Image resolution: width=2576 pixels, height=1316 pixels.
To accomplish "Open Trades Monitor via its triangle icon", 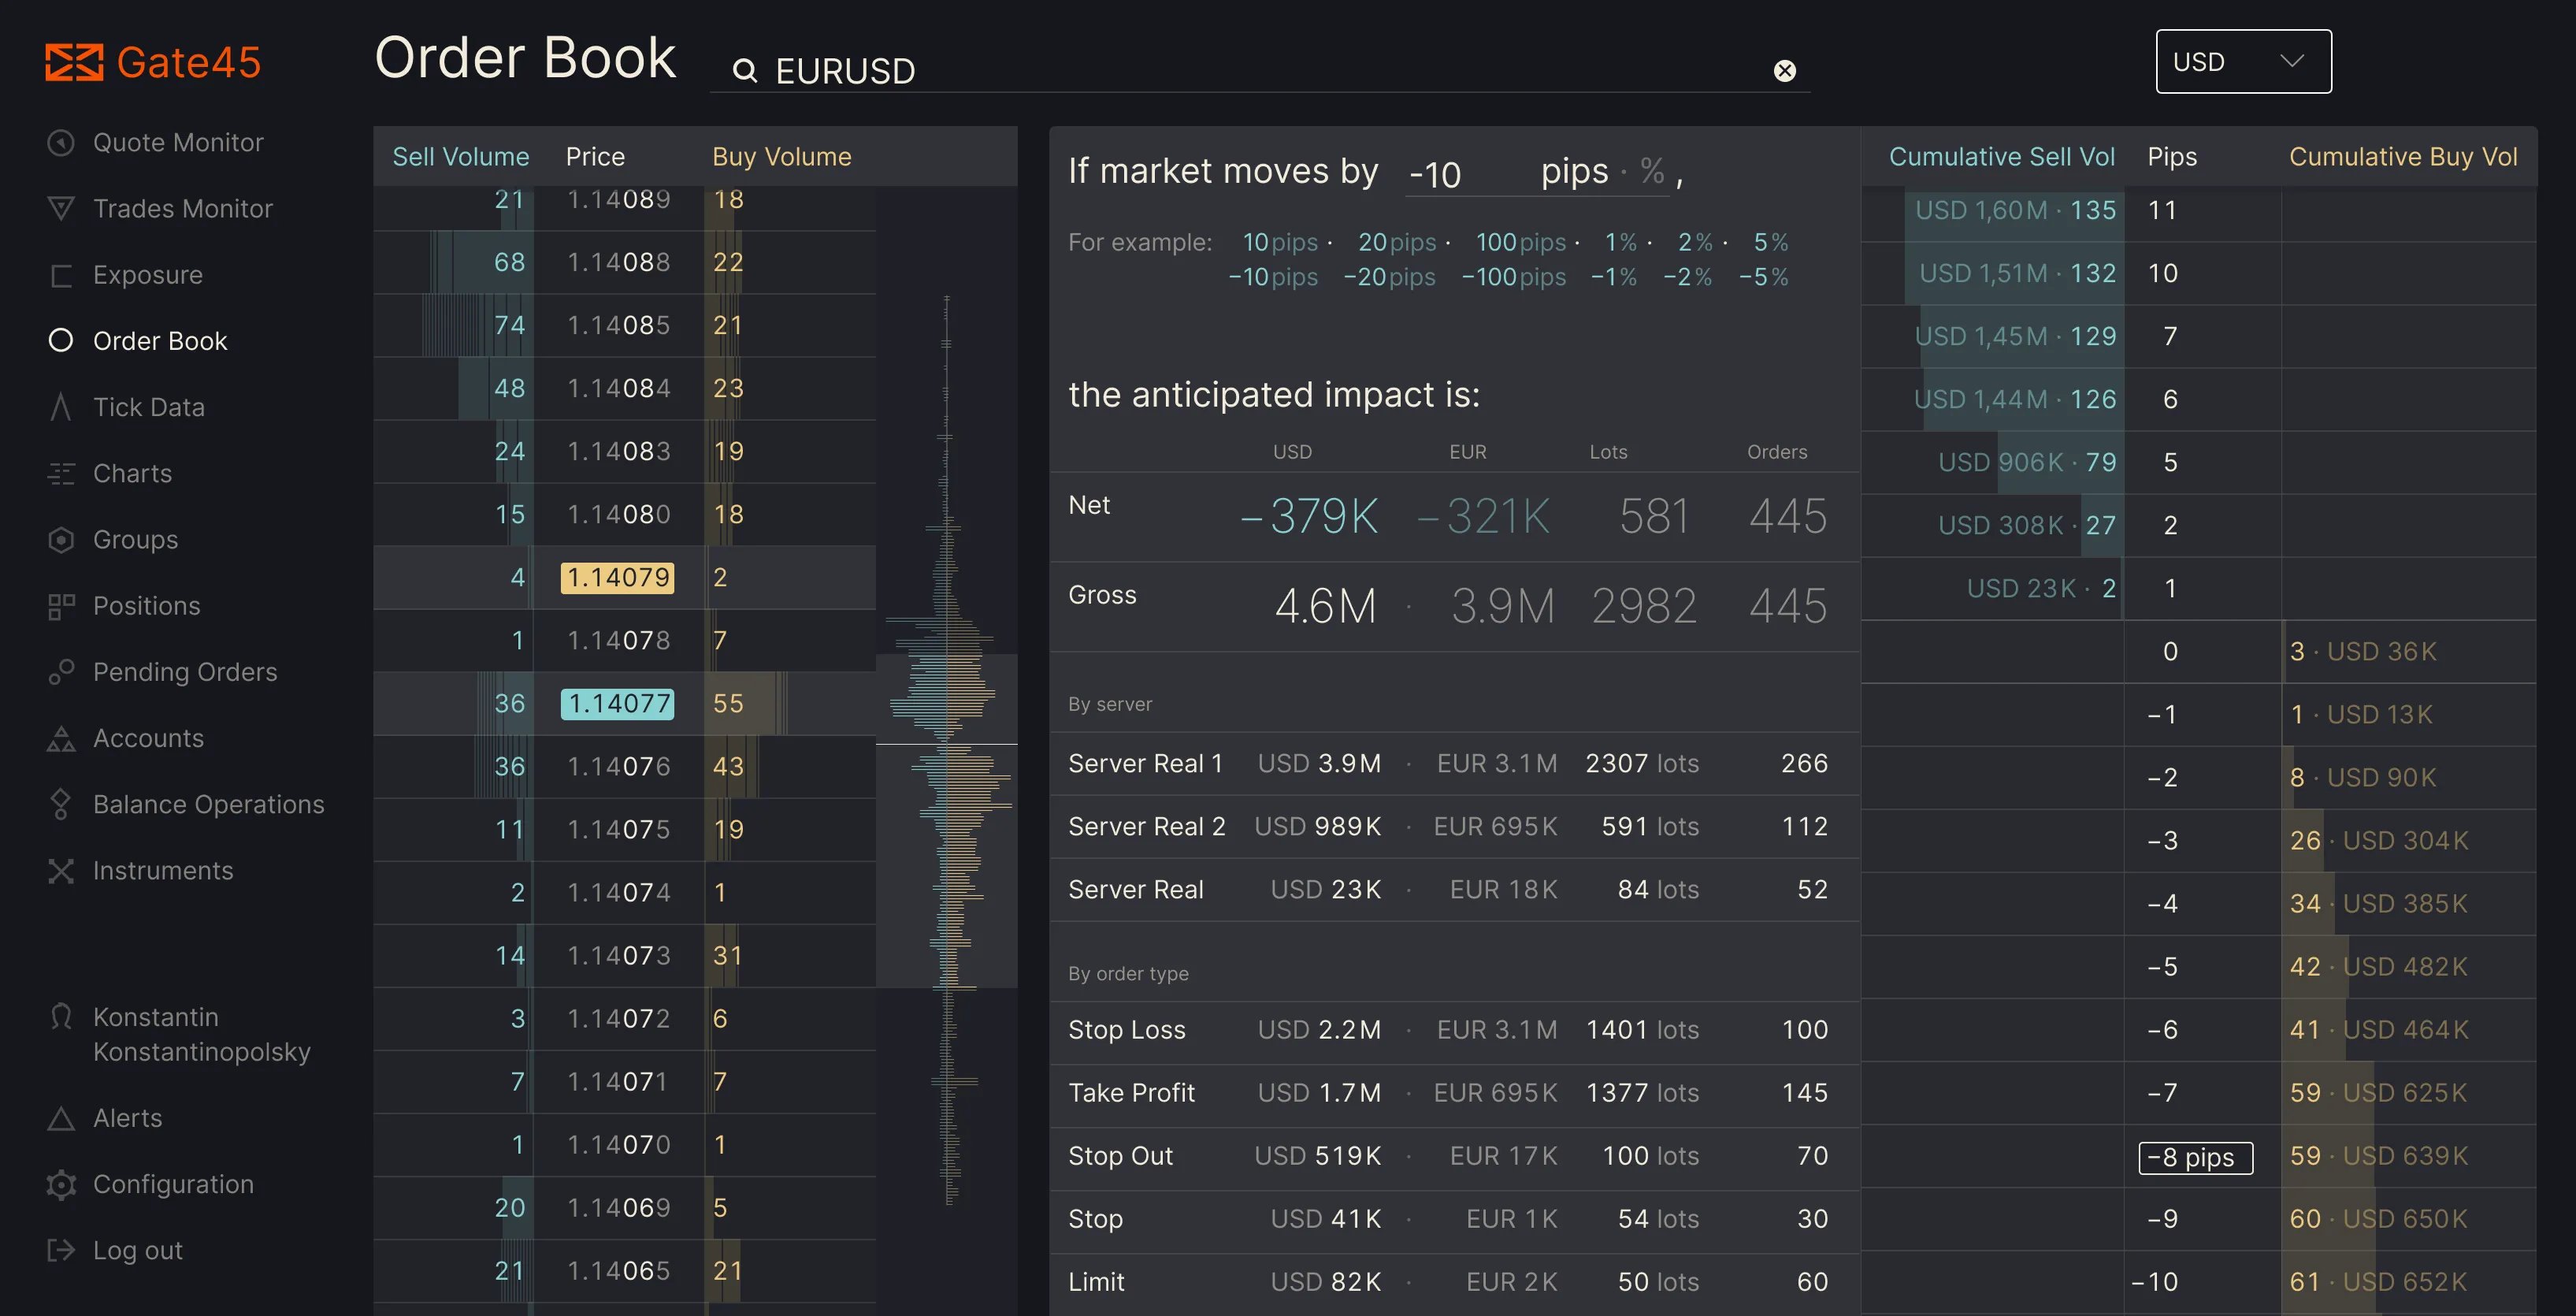I will [x=61, y=209].
